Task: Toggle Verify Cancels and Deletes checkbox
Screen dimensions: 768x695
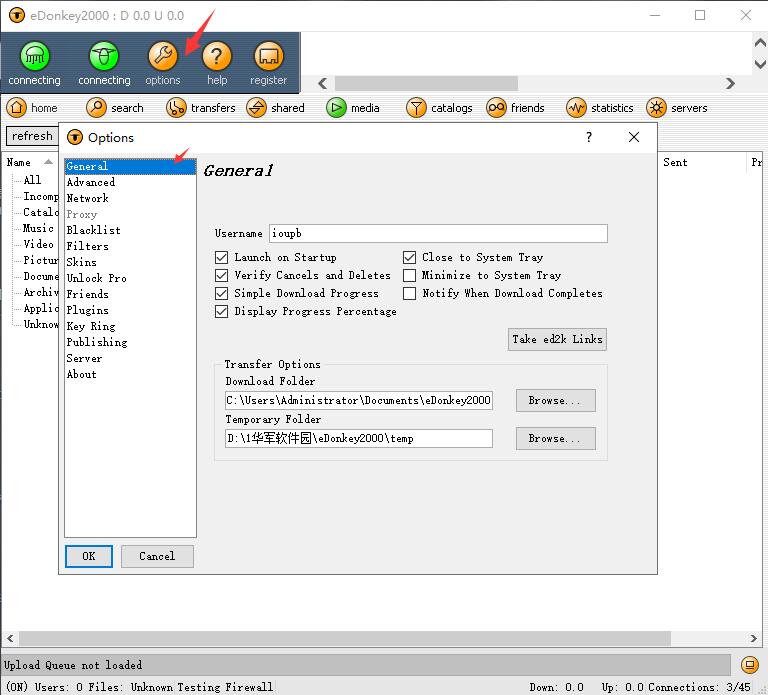Action: tap(221, 275)
